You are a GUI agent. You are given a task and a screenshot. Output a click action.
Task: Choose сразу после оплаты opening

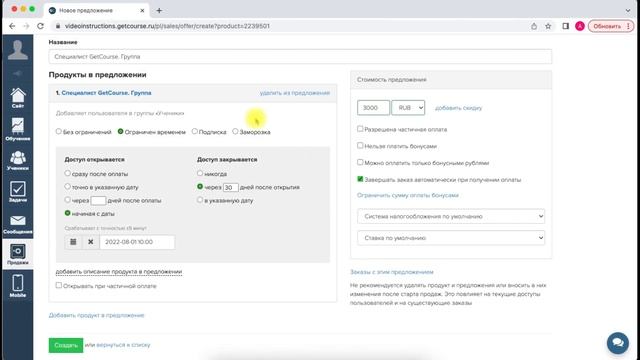click(x=67, y=173)
